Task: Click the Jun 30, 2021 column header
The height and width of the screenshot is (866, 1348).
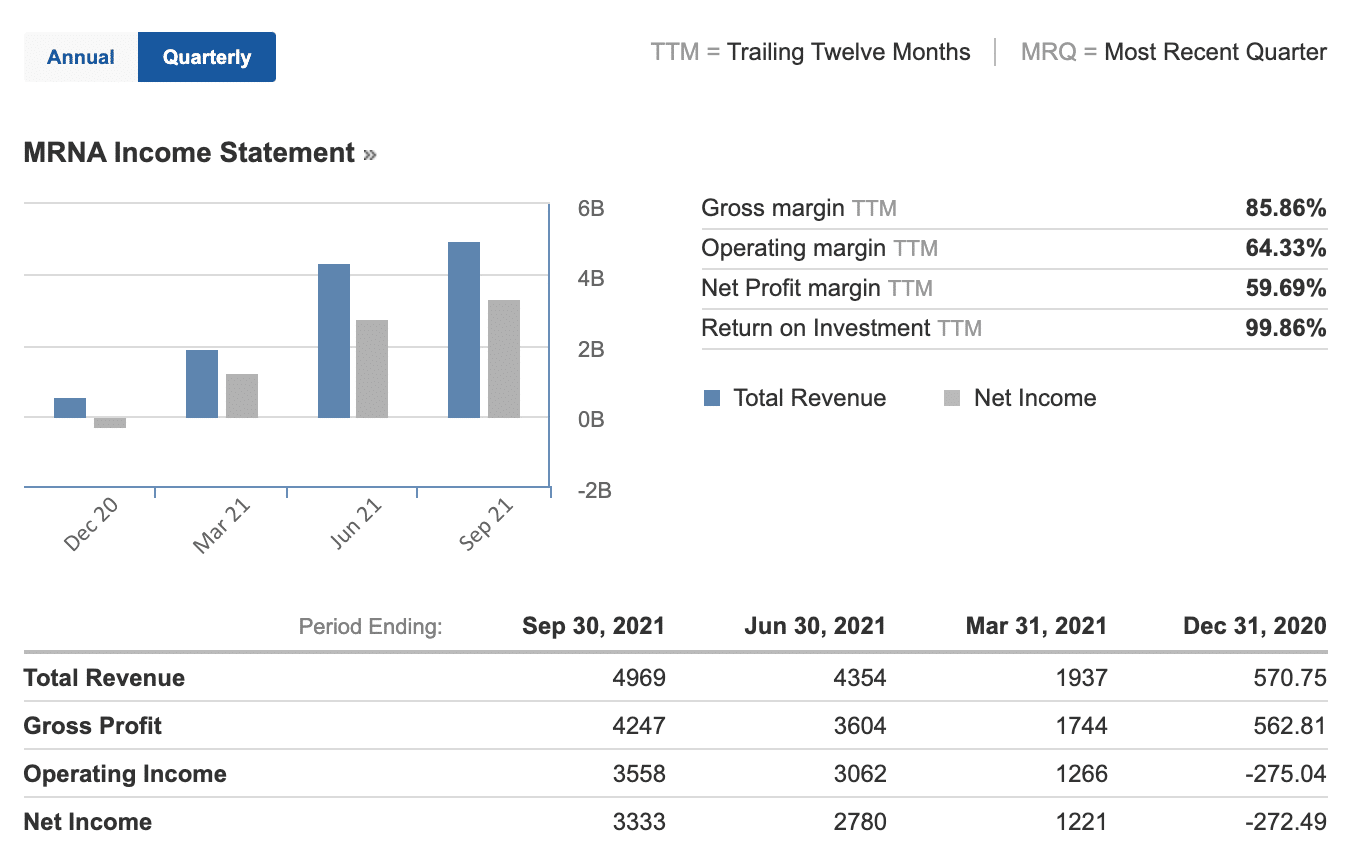Action: (x=815, y=626)
